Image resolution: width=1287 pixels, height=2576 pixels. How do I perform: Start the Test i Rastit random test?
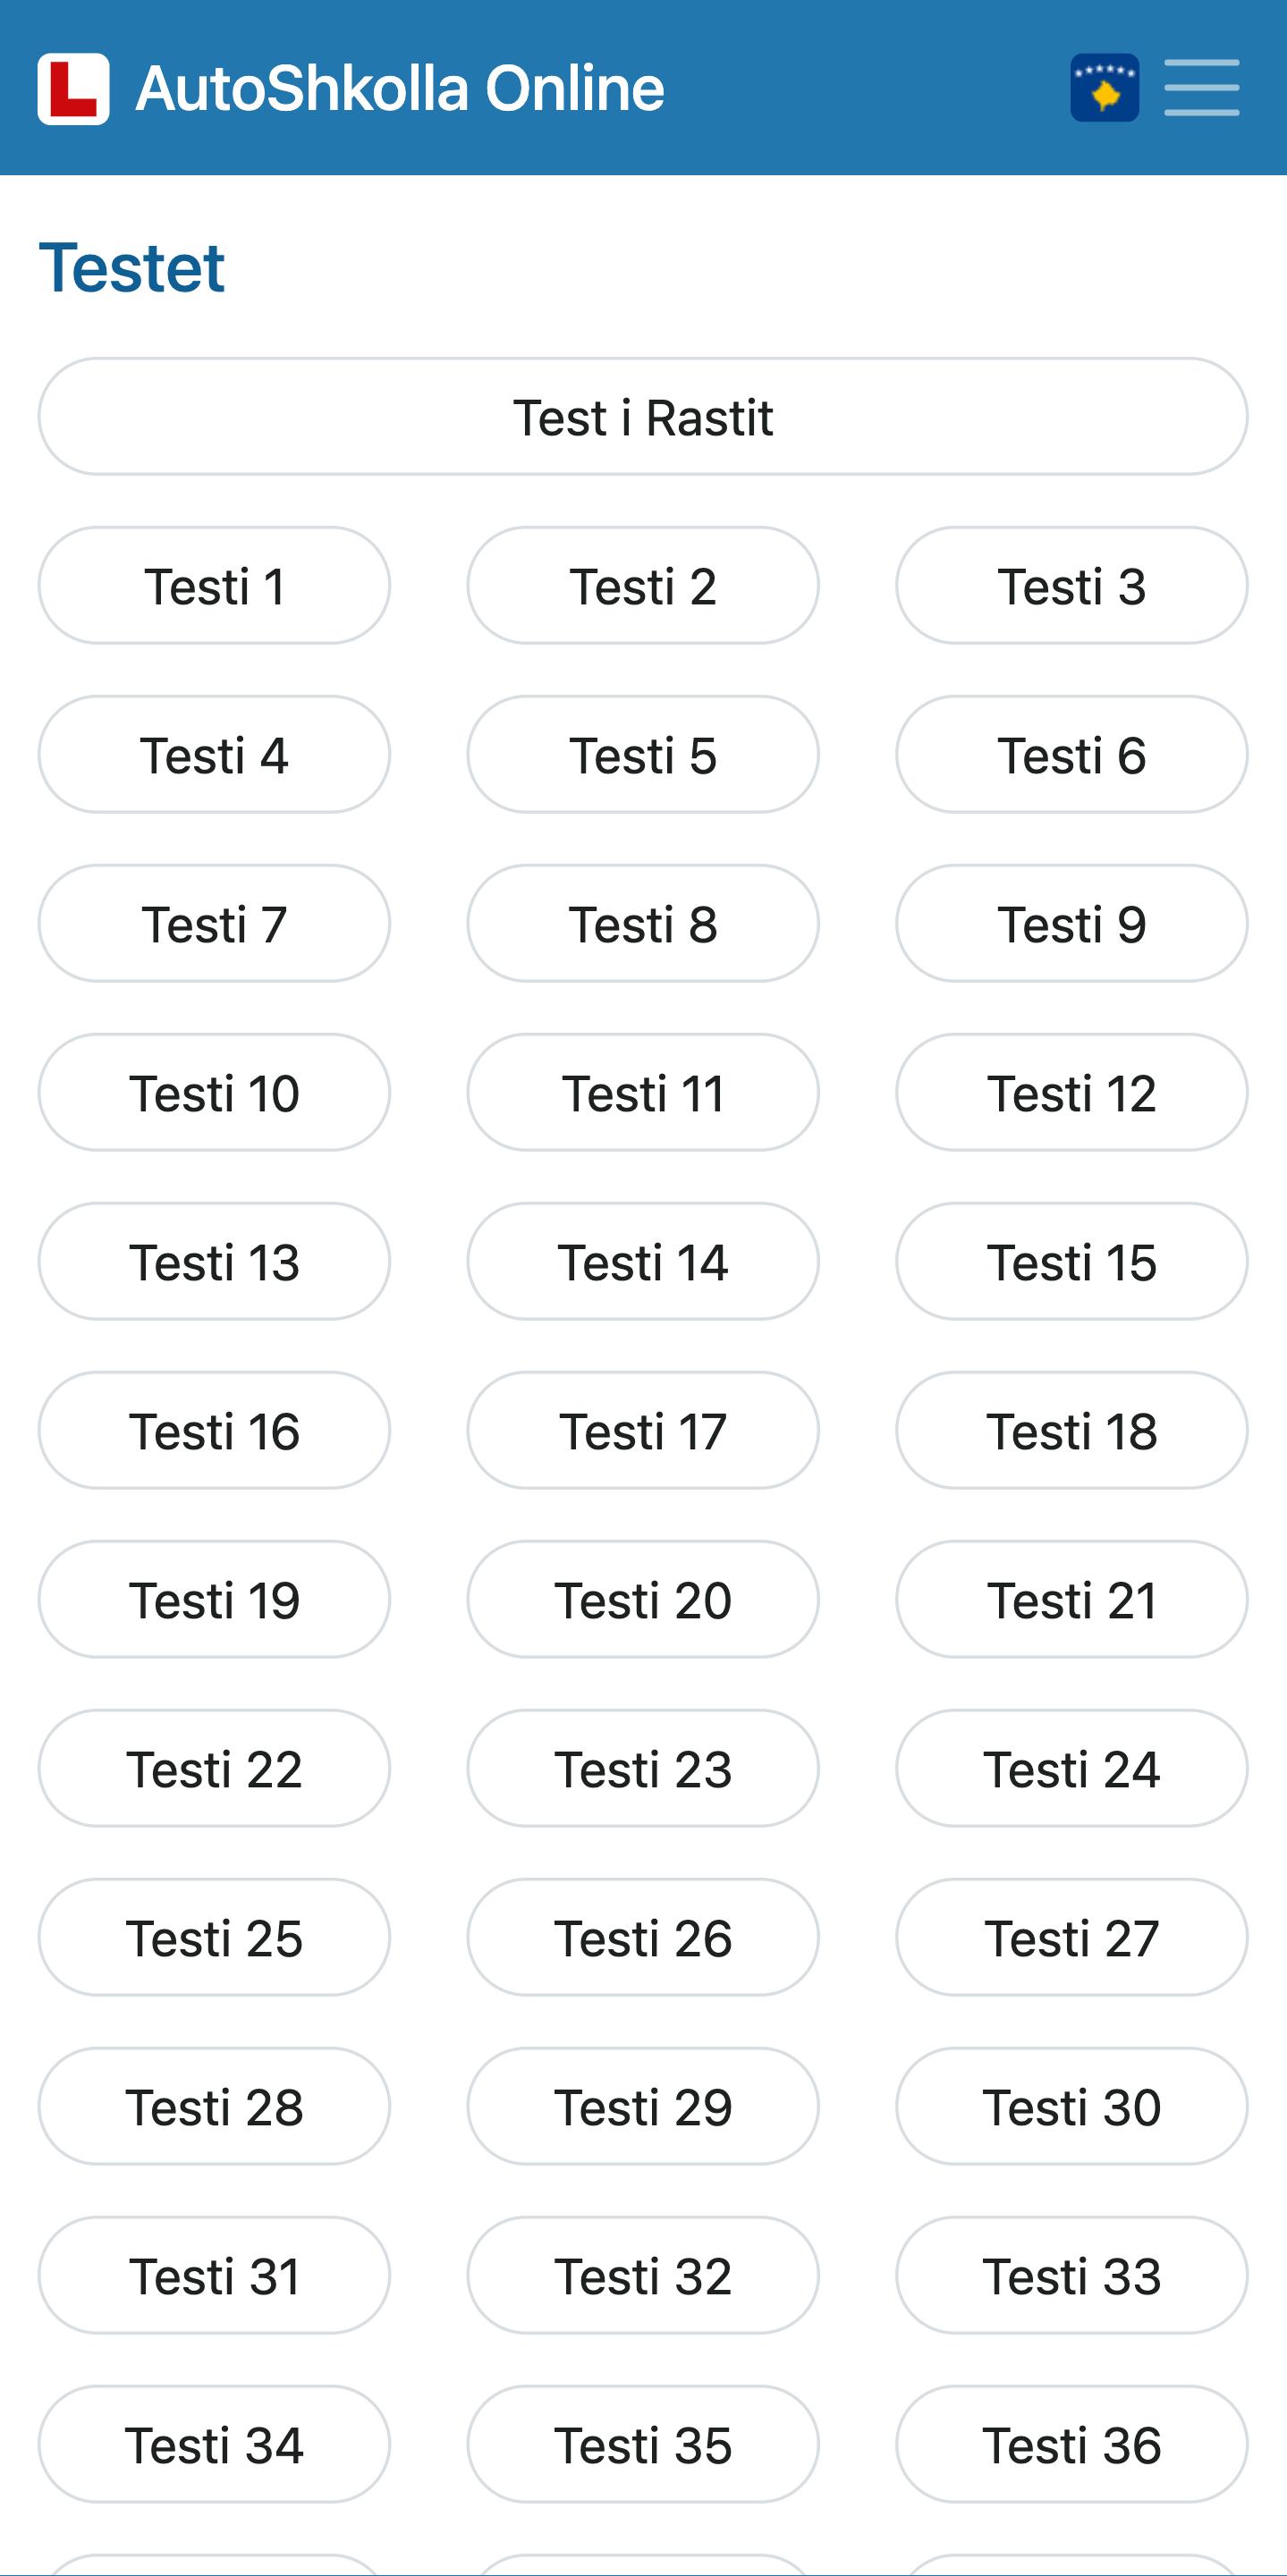[x=643, y=417]
